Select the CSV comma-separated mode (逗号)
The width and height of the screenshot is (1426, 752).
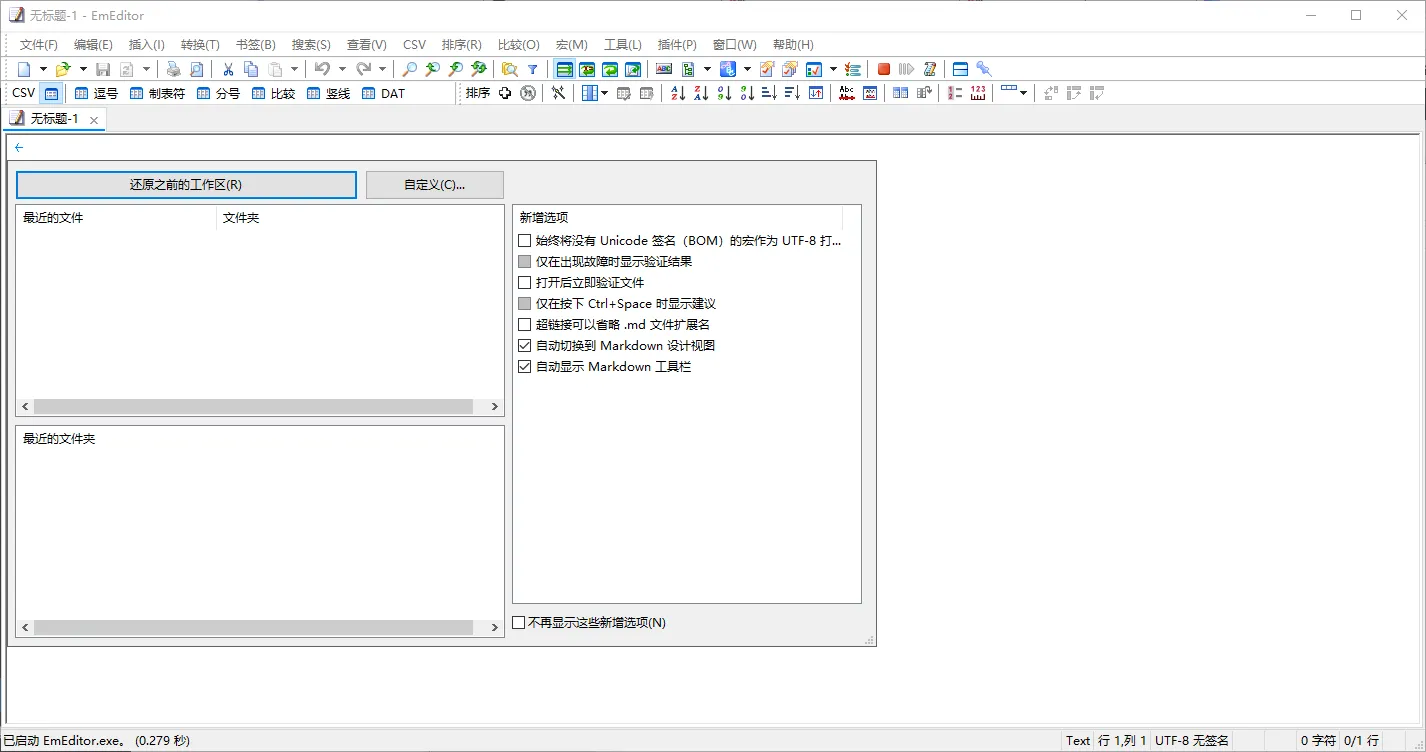click(95, 93)
